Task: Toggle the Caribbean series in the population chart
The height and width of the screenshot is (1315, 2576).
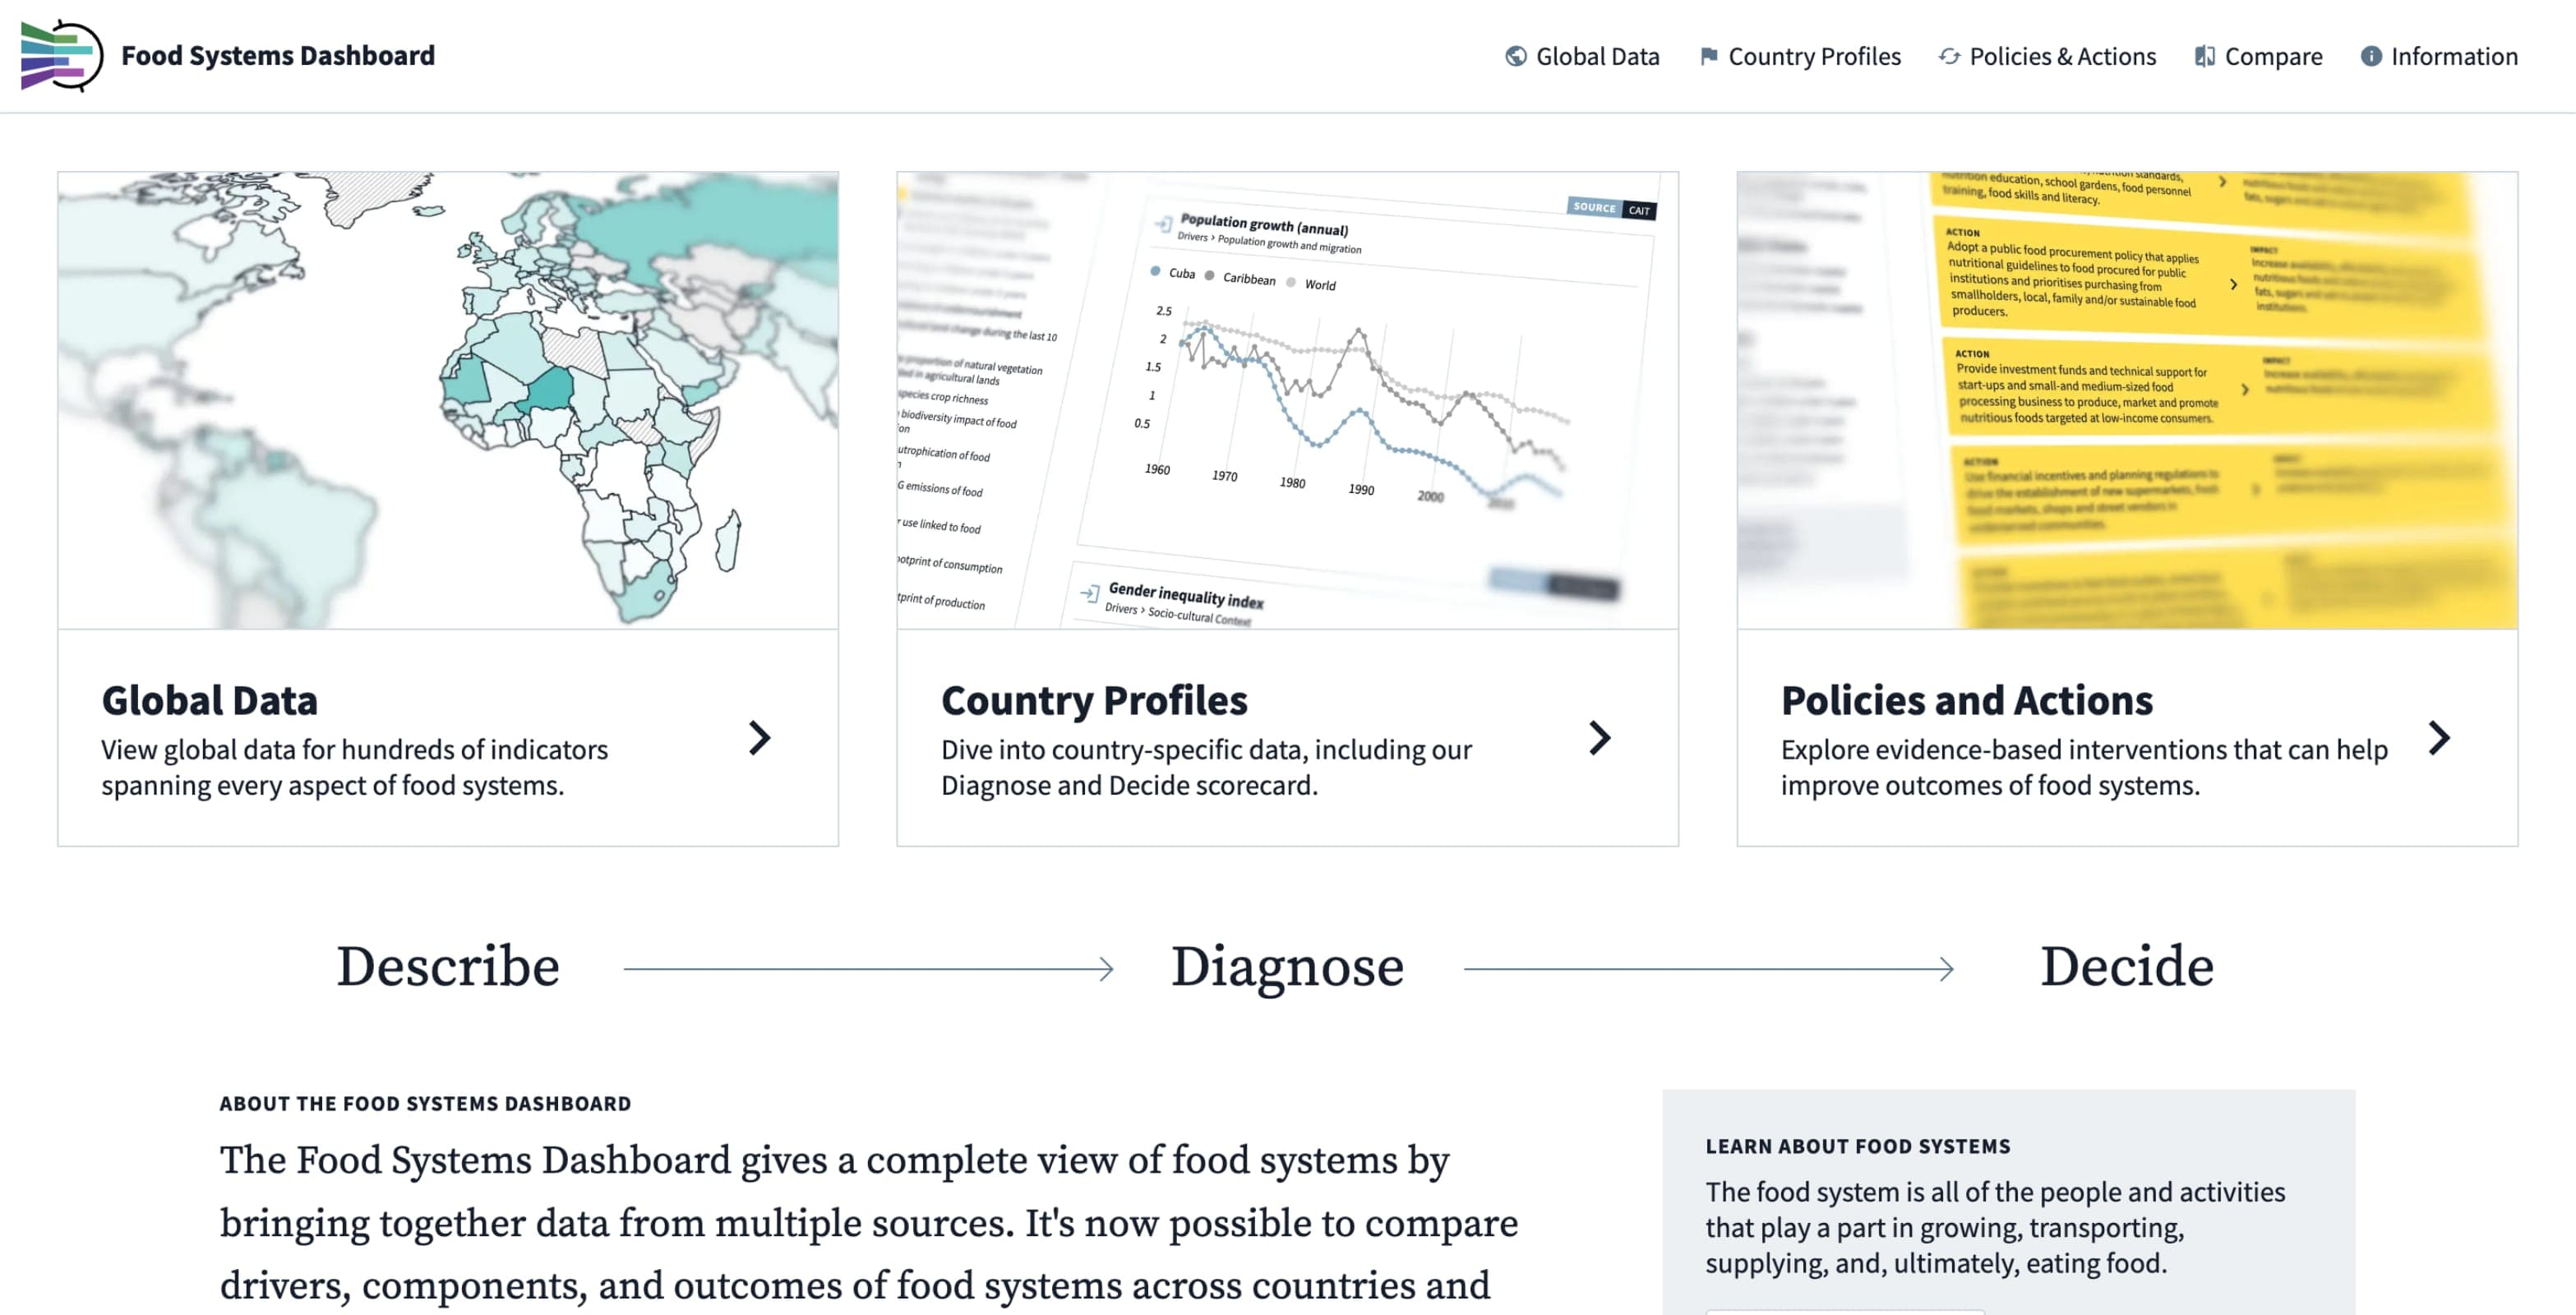Action: click(1208, 277)
